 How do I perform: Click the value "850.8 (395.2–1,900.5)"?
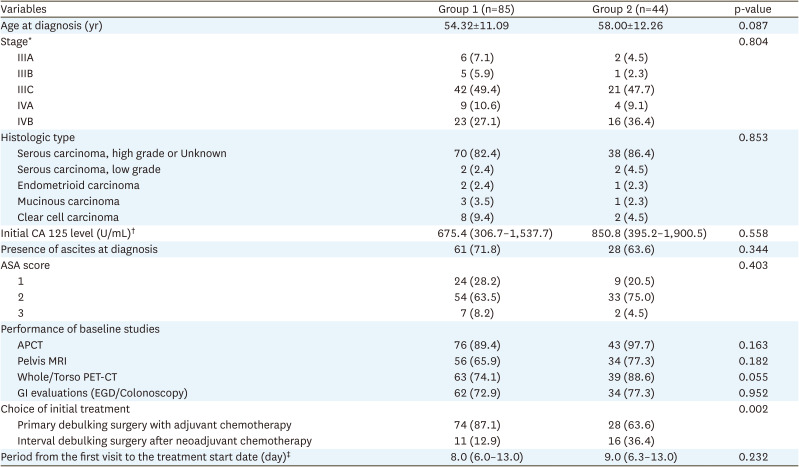pos(649,234)
